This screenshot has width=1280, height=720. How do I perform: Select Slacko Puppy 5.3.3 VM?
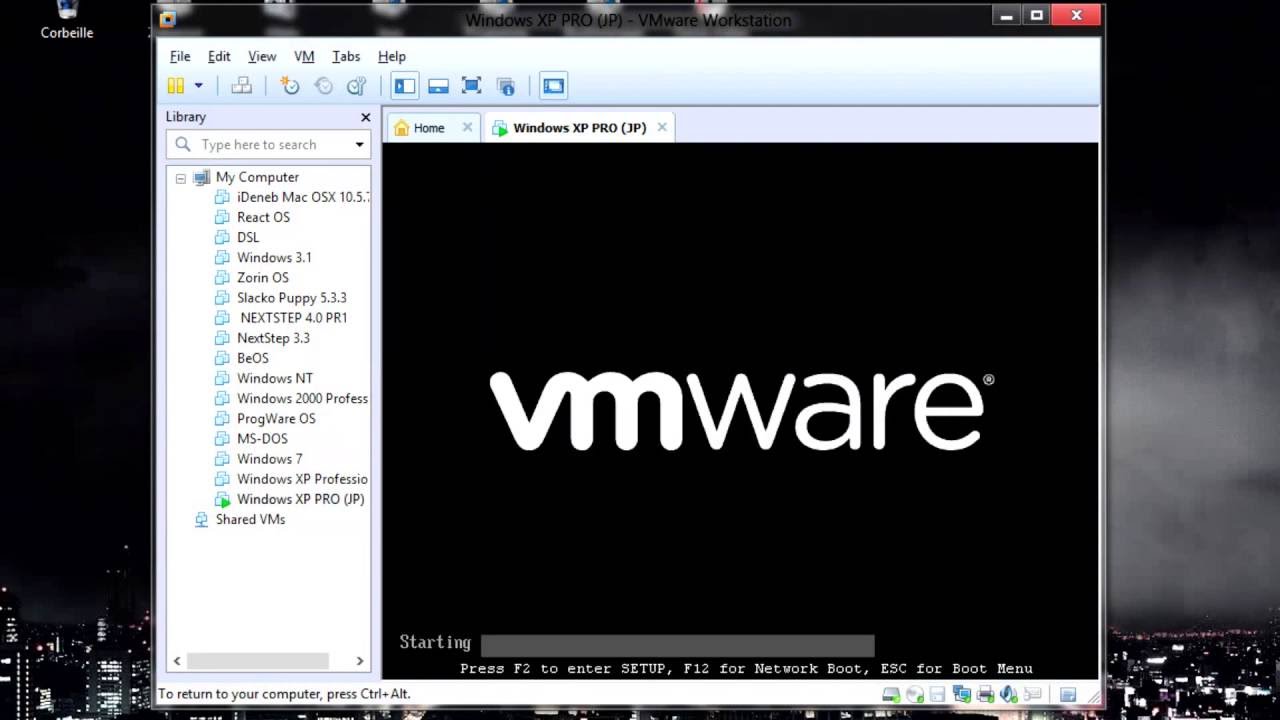pyautogui.click(x=292, y=298)
